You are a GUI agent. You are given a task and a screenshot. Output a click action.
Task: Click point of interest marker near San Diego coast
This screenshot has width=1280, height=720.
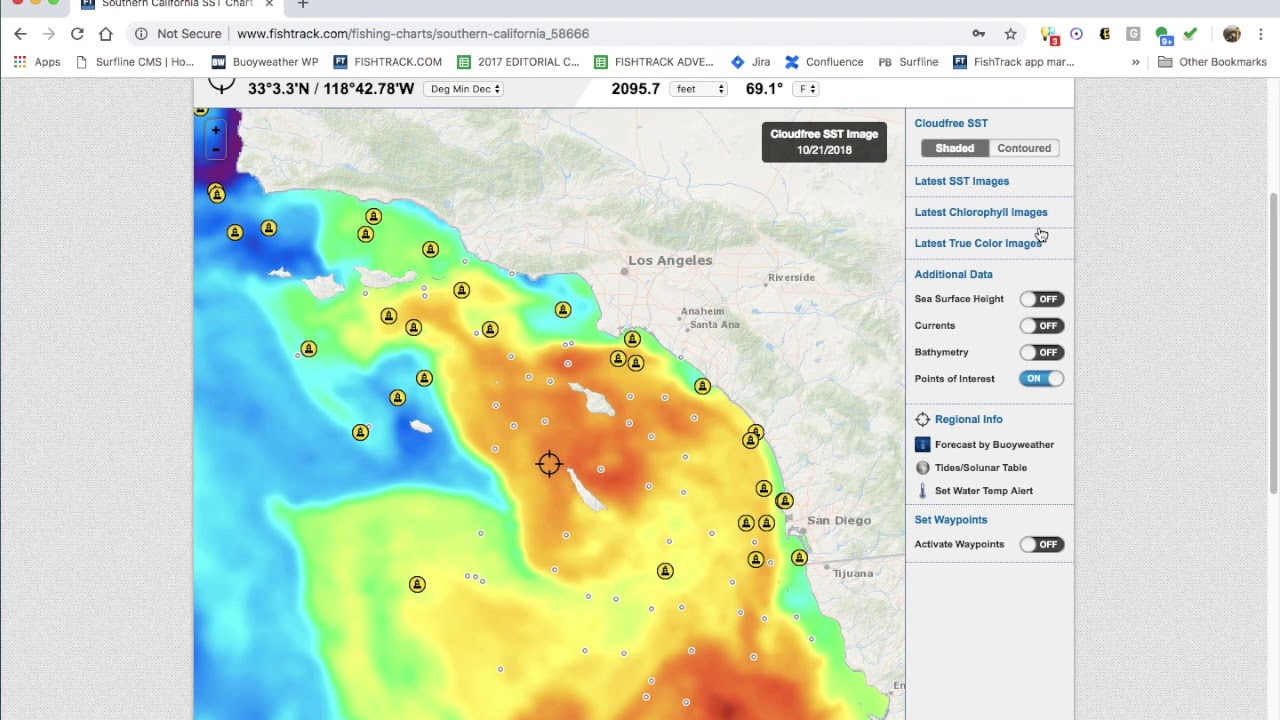(x=784, y=500)
